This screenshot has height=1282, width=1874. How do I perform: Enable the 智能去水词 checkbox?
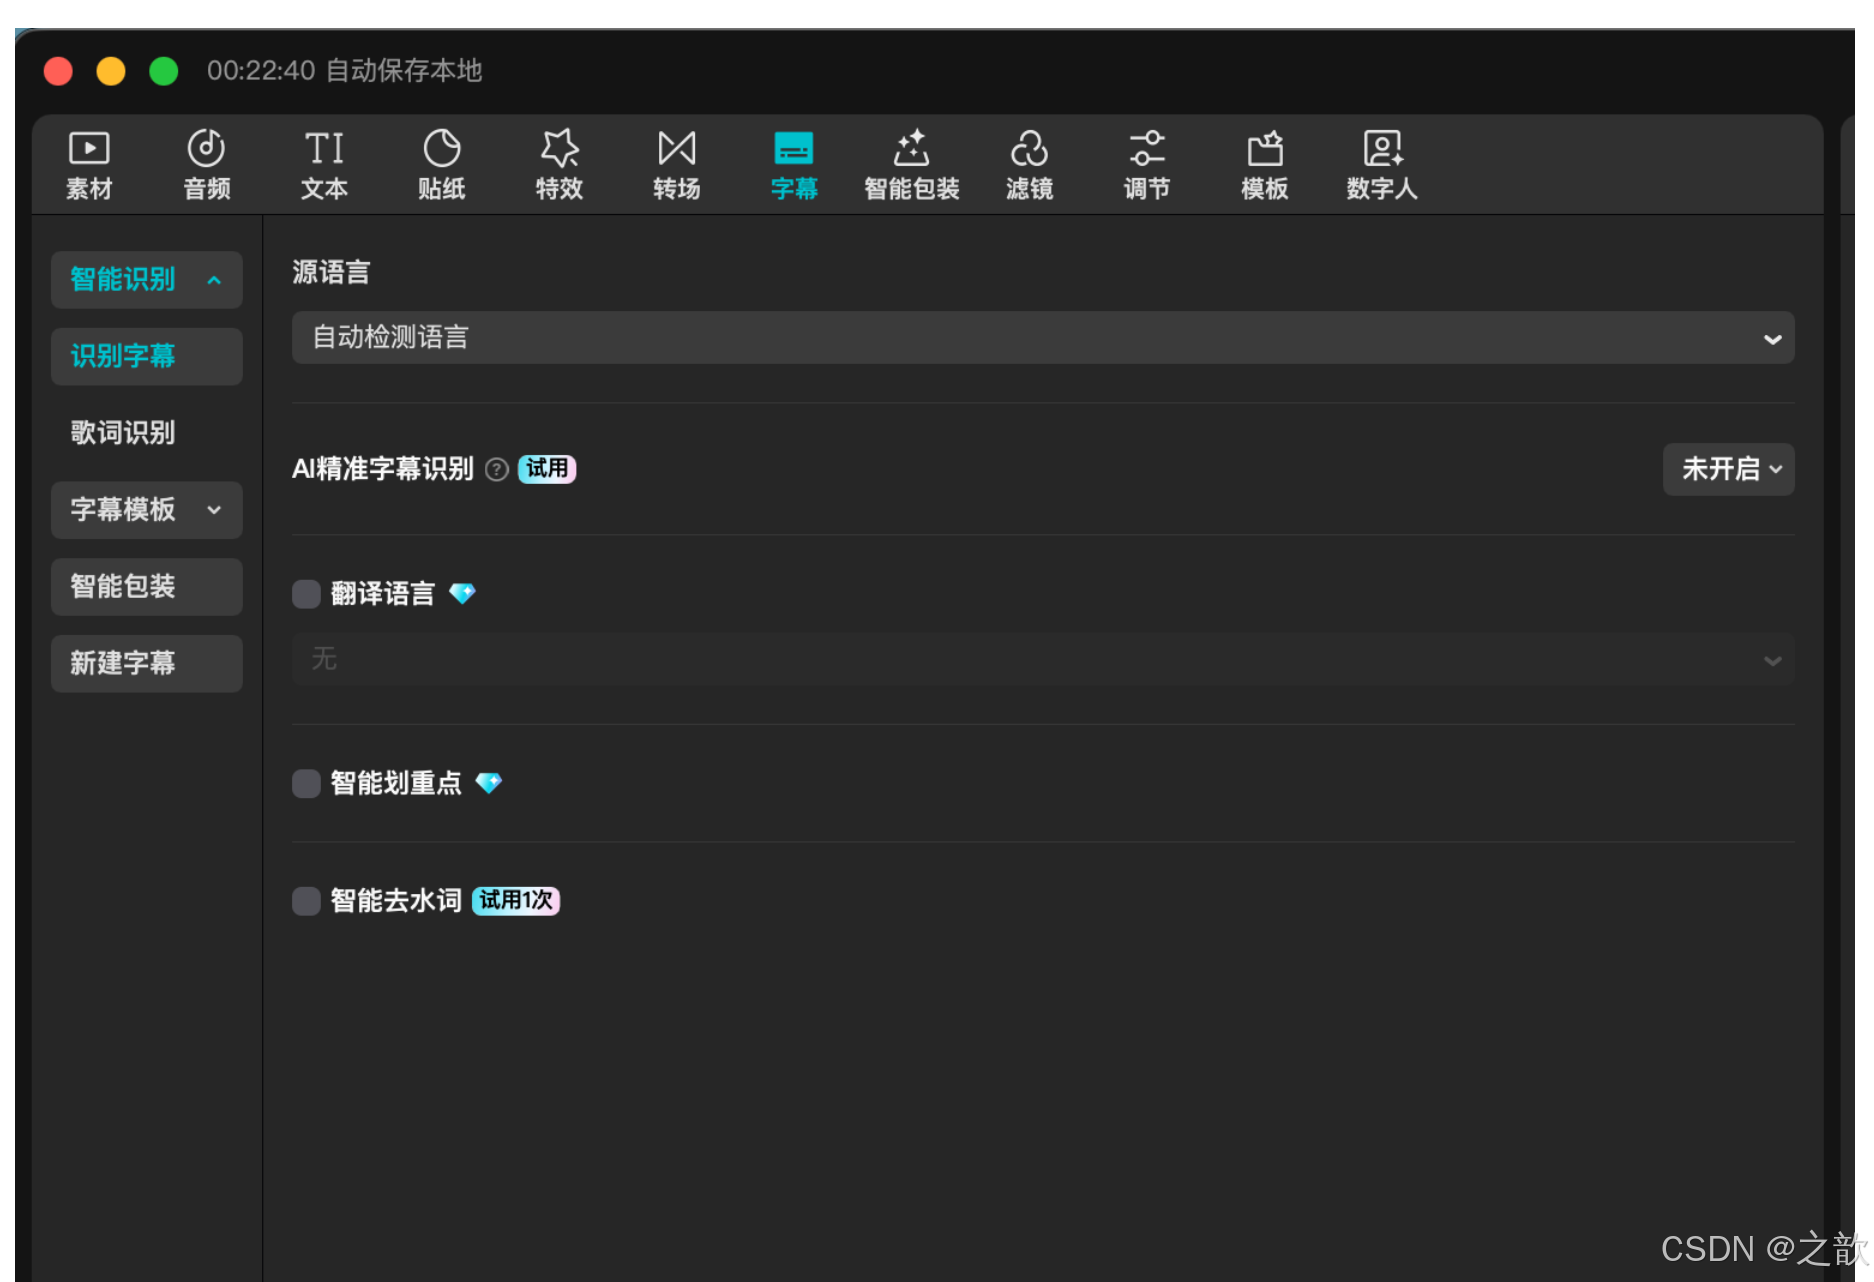tap(306, 901)
